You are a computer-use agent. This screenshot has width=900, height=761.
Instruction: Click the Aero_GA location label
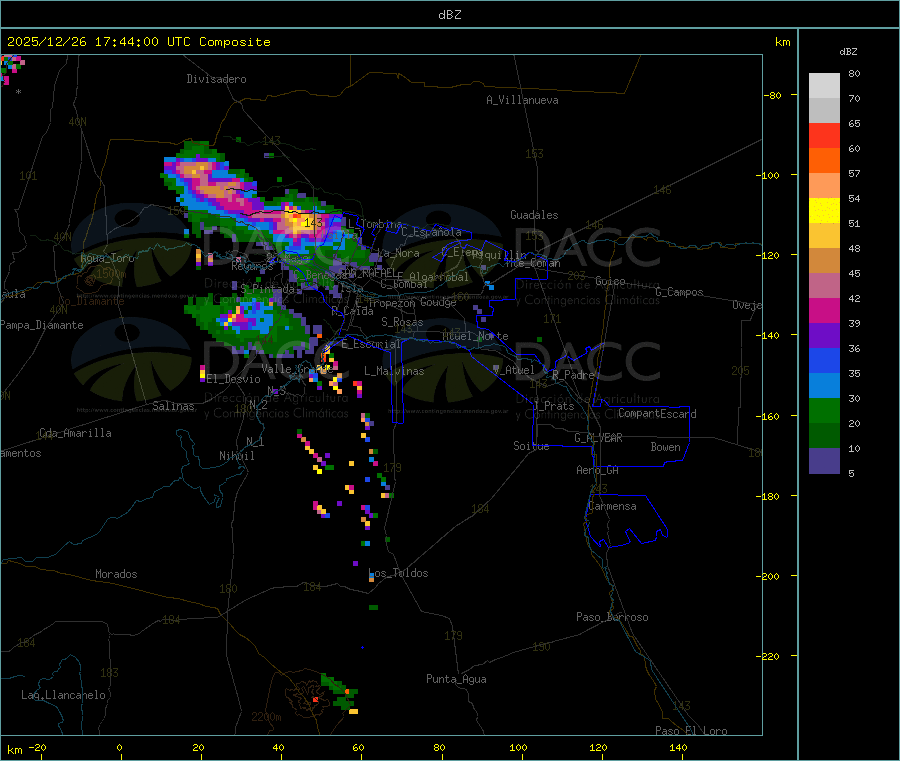point(598,470)
